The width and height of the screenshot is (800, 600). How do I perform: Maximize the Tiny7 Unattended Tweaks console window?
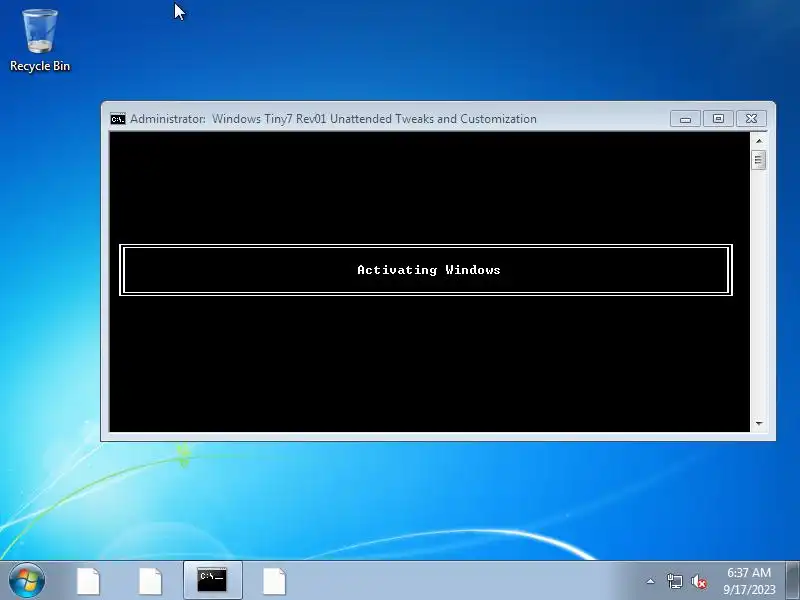(718, 119)
